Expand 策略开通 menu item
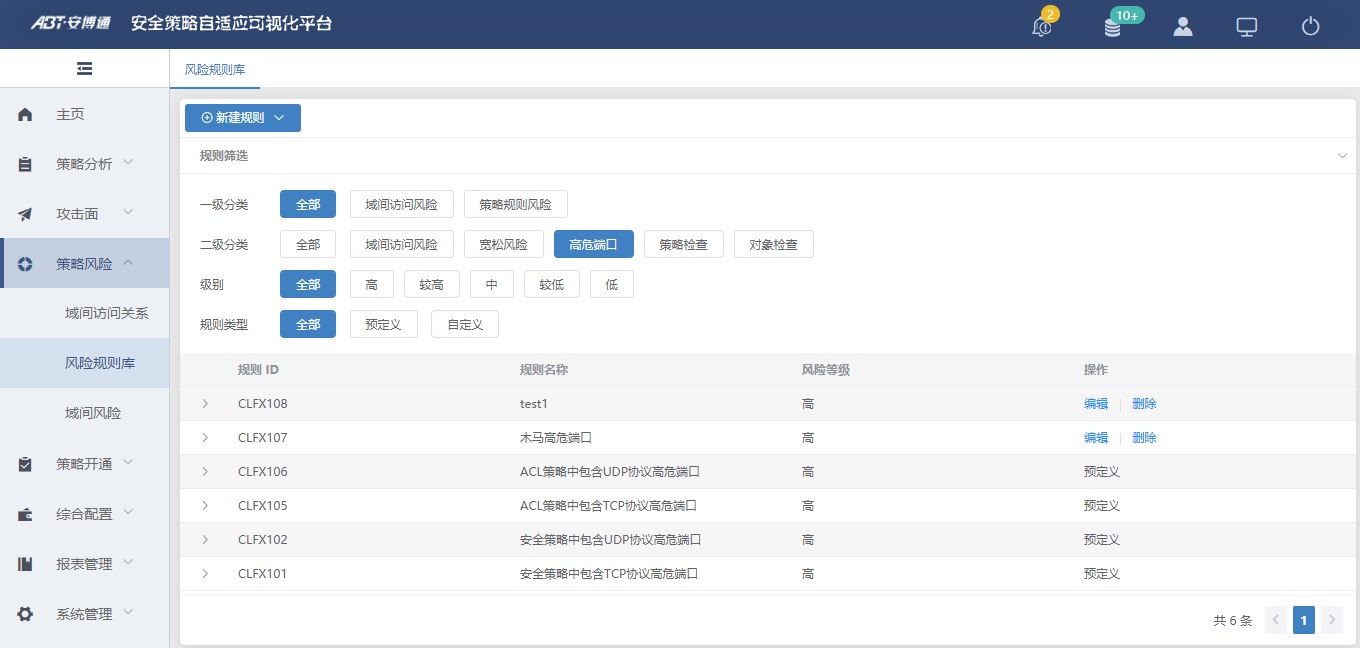Viewport: 1360px width, 648px height. tap(85, 464)
